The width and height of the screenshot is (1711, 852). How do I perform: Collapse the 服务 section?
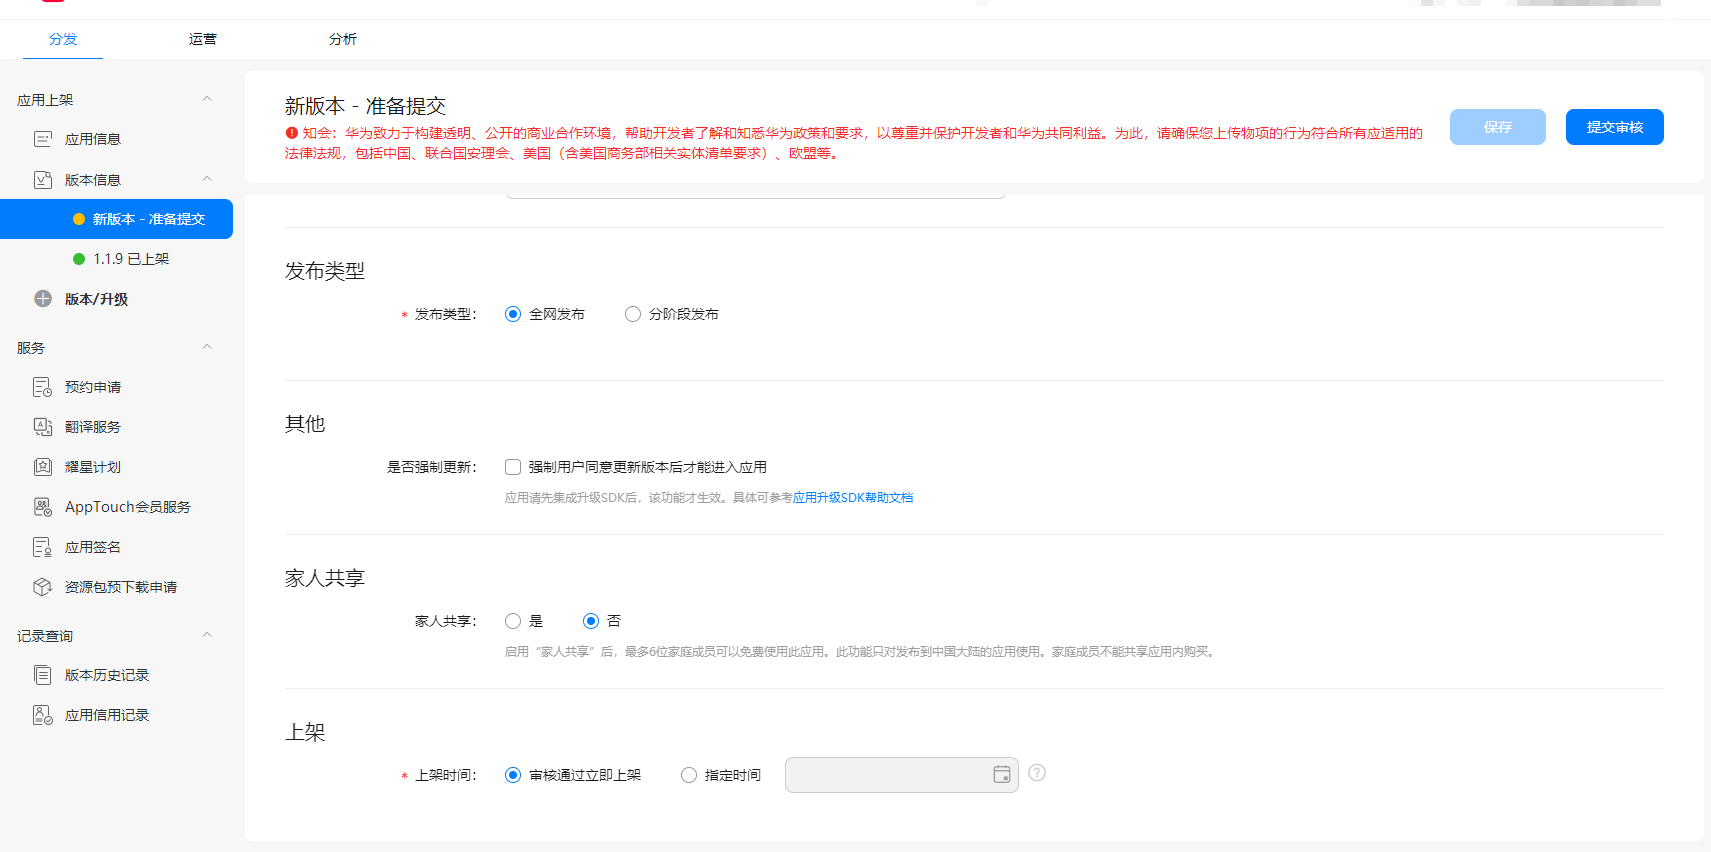tap(207, 347)
